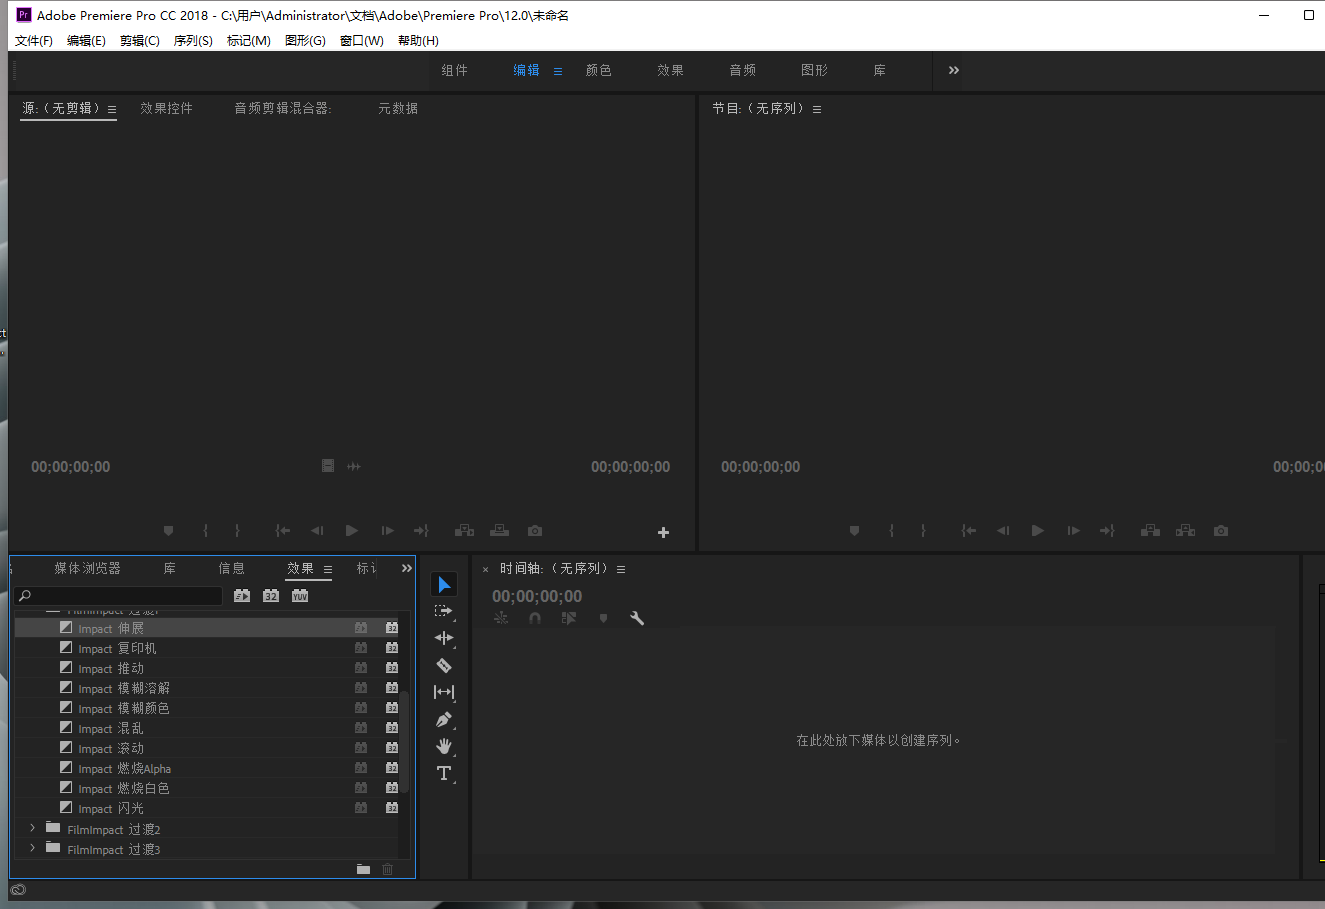Switch to the 效果控件 tab
Screen dimensions: 1325x909
pos(166,108)
